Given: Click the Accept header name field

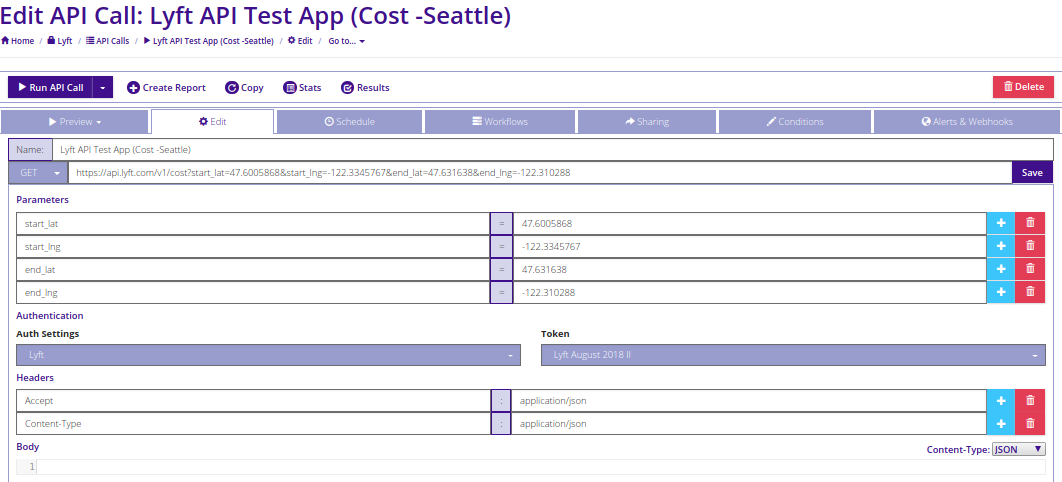Looking at the screenshot, I should pos(253,401).
